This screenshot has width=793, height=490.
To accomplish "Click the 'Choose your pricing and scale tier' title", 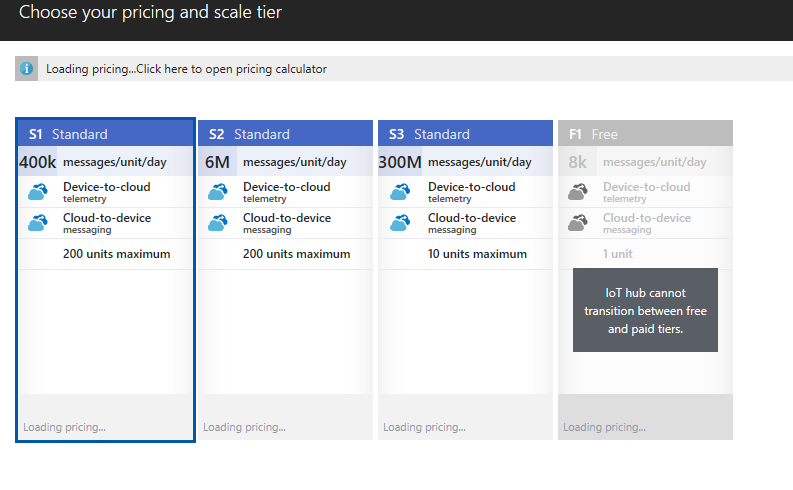I will pyautogui.click(x=150, y=12).
